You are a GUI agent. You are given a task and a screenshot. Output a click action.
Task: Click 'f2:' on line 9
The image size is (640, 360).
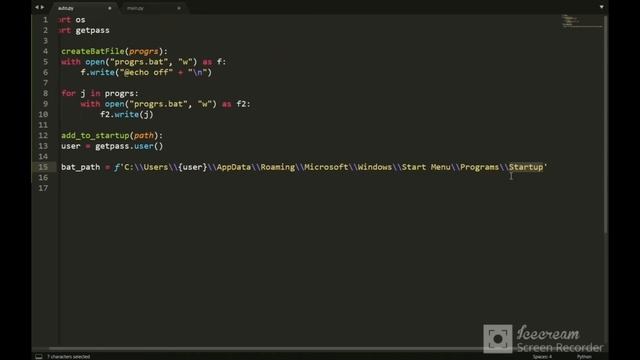coord(243,104)
